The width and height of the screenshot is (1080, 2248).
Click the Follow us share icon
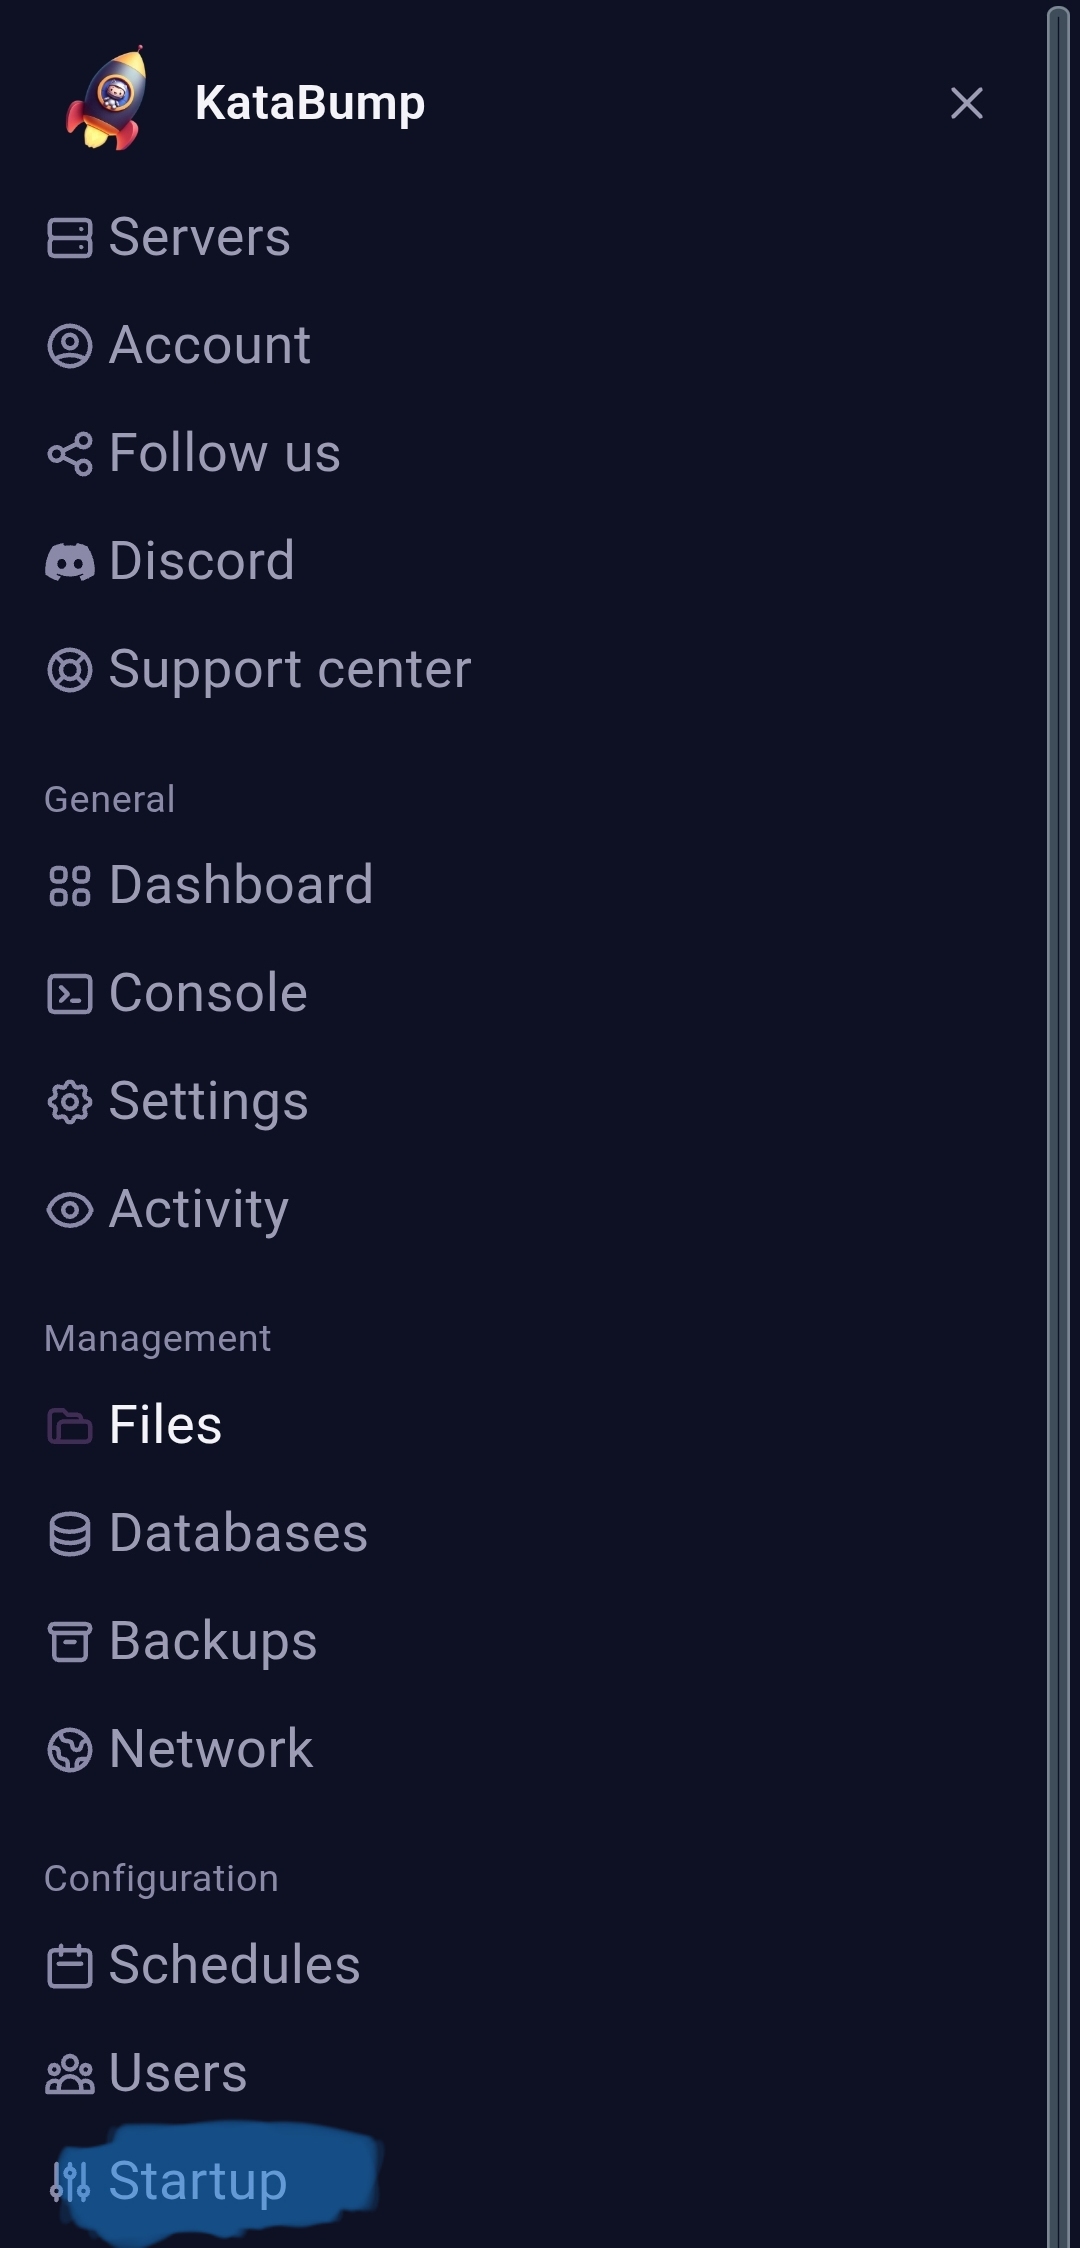tap(70, 454)
